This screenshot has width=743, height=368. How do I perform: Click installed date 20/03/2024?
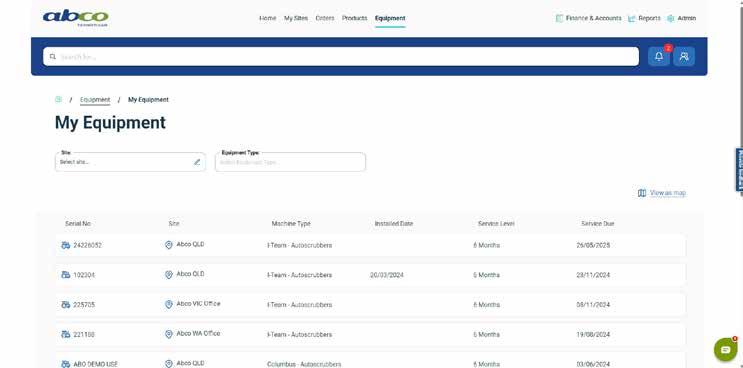point(387,275)
